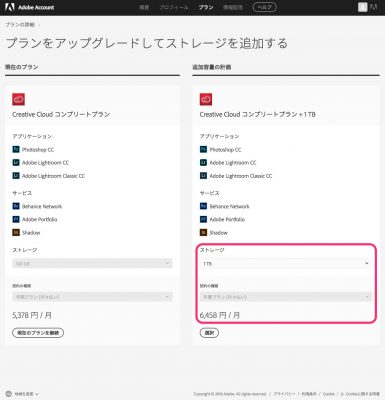This screenshot has width=385, height=400.
Task: Click the '6,458 円 / 月' price
Action: coord(220,315)
